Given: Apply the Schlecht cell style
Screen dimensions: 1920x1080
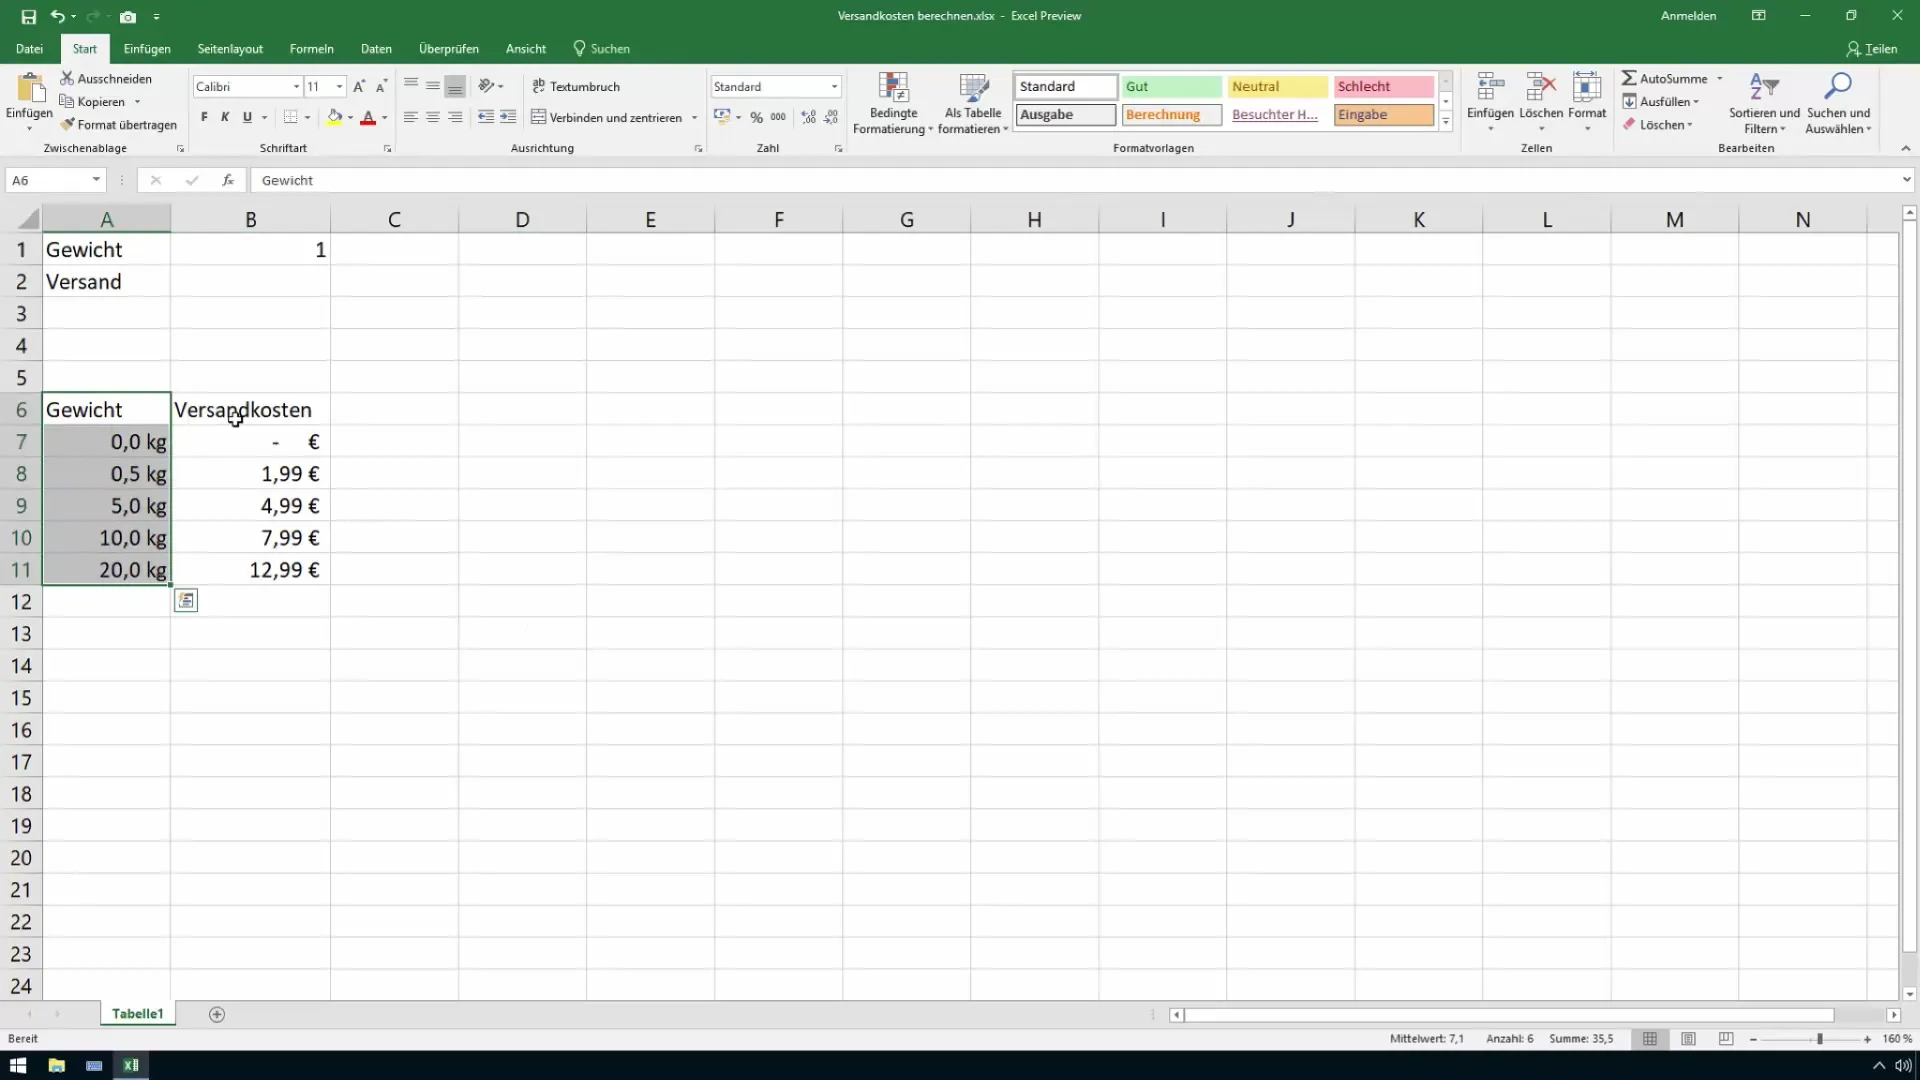Looking at the screenshot, I should coord(1382,87).
